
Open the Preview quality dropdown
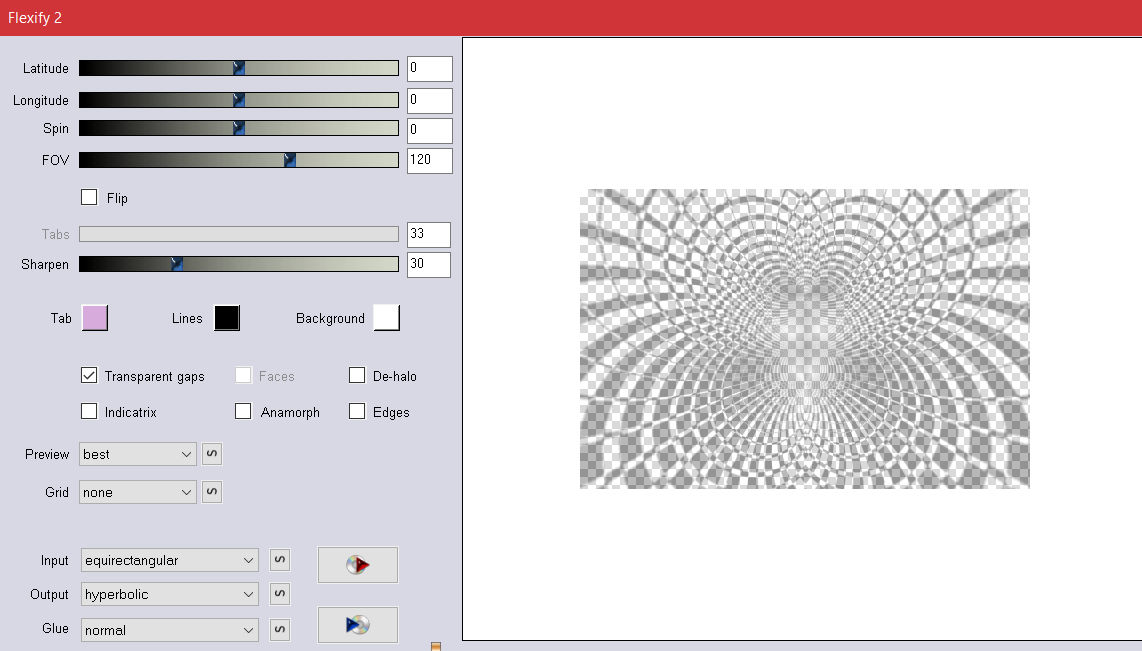coord(138,454)
